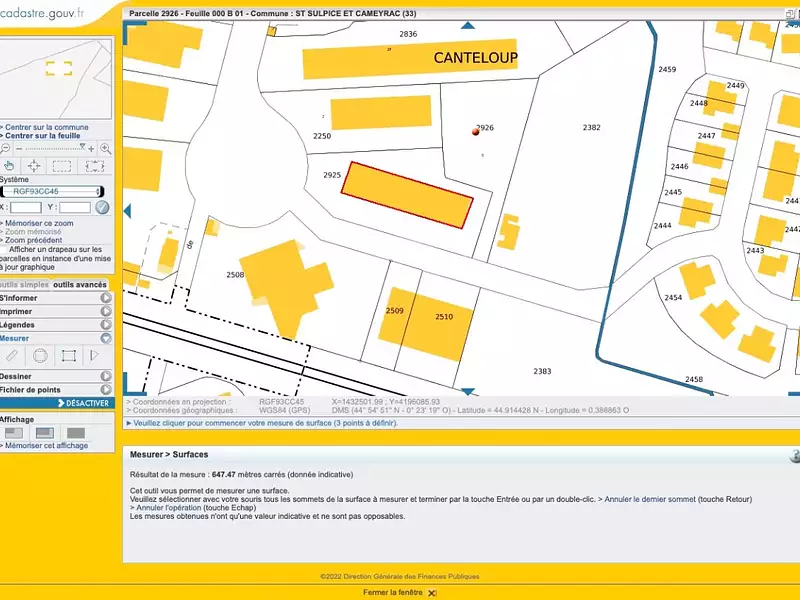Select the full-map Affichage layout icon
This screenshot has height=600, width=800.
tap(76, 433)
